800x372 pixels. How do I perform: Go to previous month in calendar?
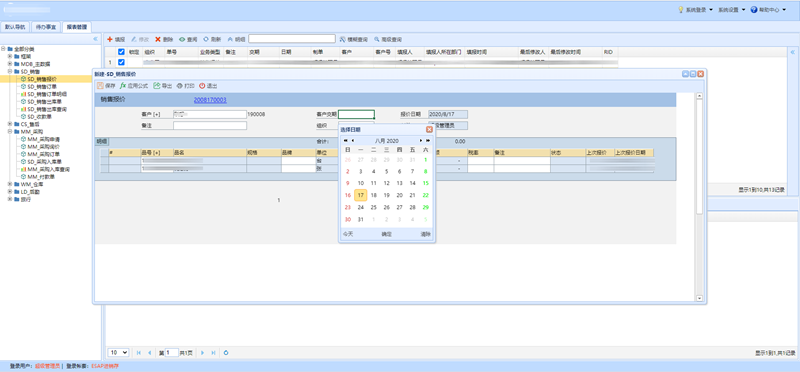(353, 140)
